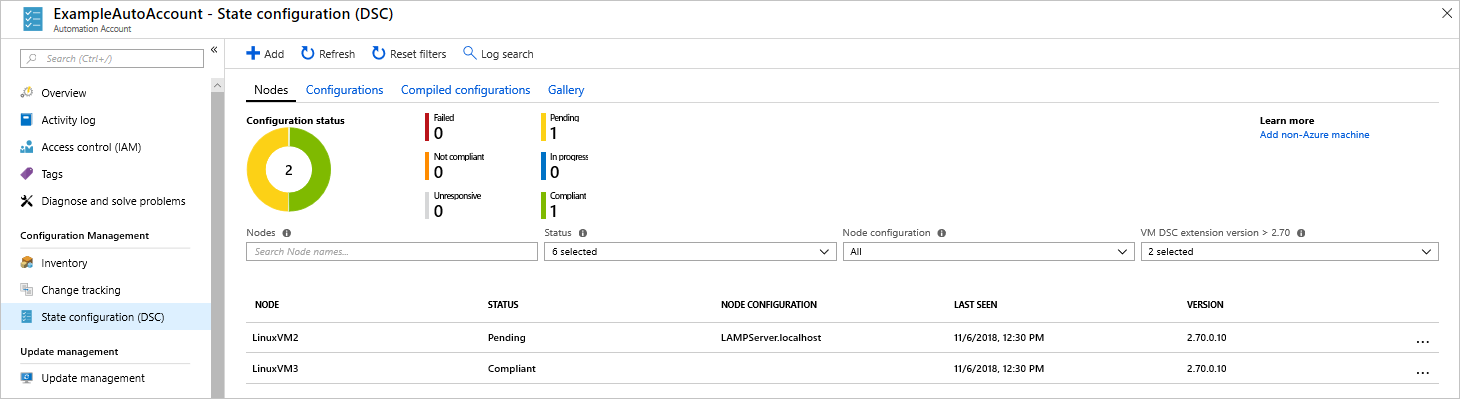Viewport: 1460px width, 399px height.
Task: Open the Gallery tab
Action: click(566, 90)
